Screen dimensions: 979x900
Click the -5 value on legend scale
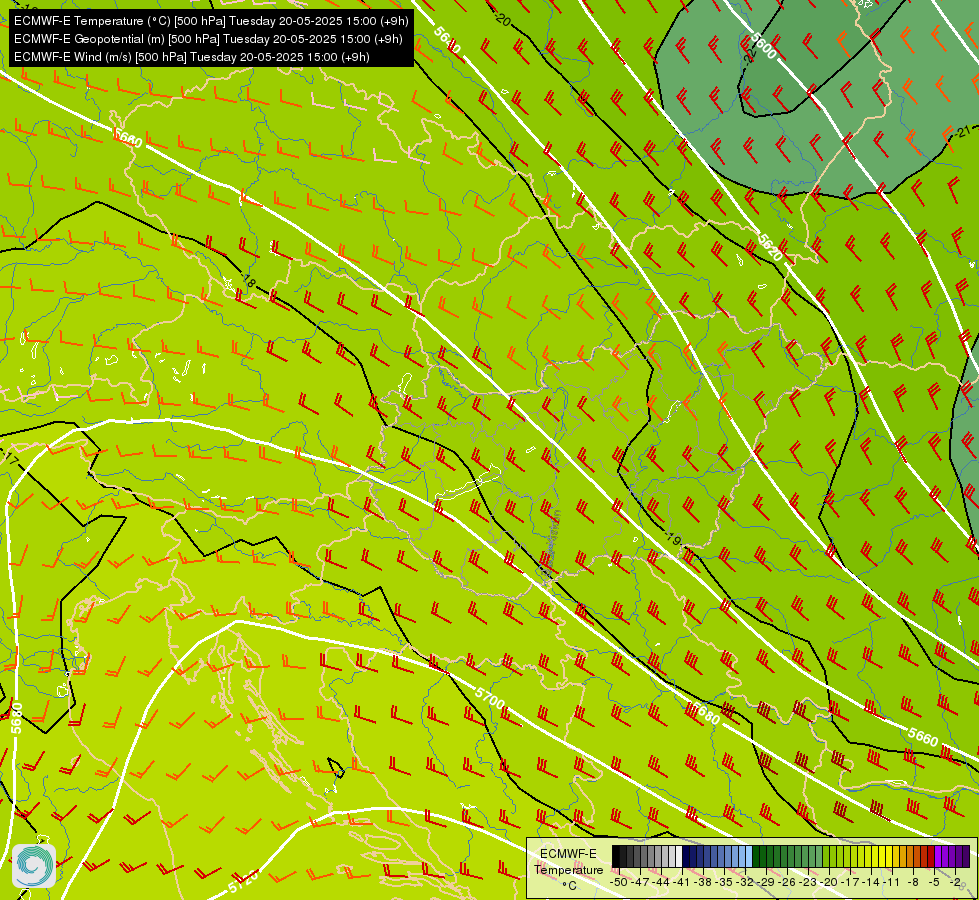[x=934, y=883]
